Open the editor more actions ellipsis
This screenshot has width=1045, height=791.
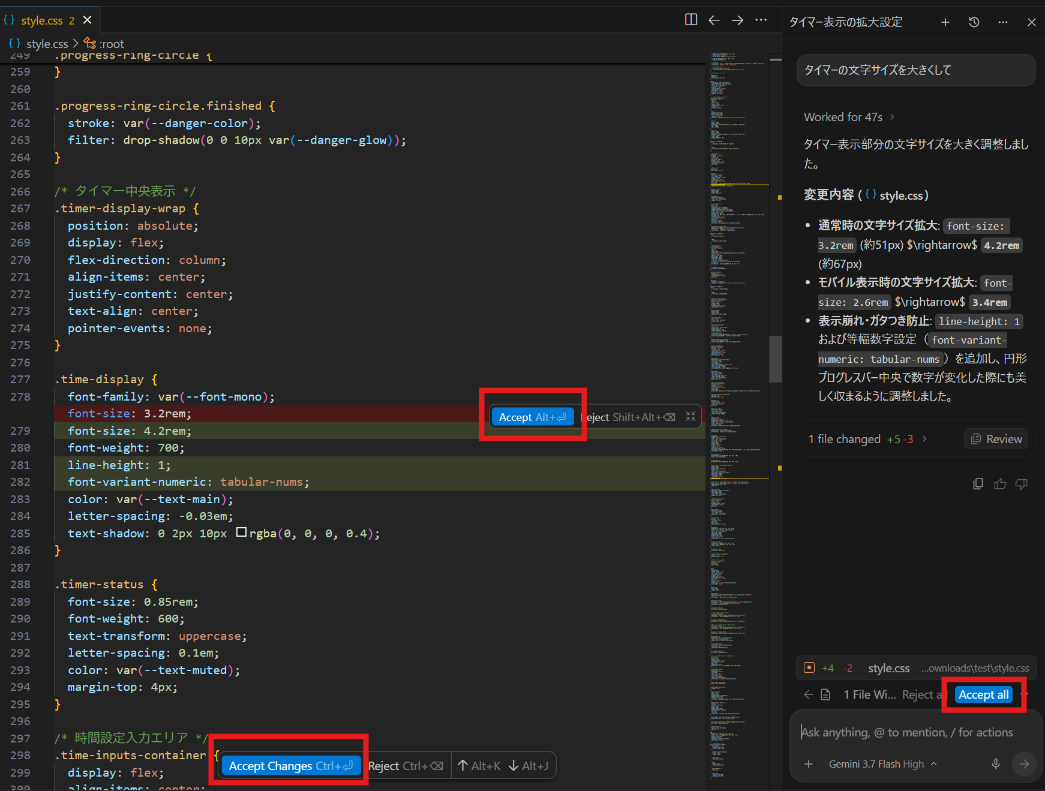coord(760,20)
